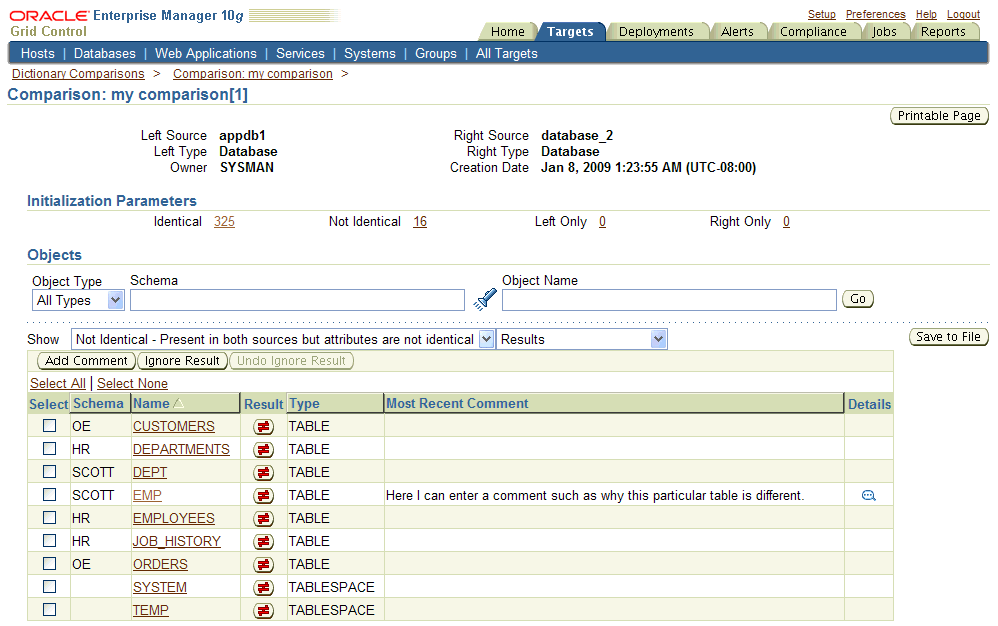This screenshot has width=998, height=626.
Task: Click the Schema input field
Action: coord(297,300)
